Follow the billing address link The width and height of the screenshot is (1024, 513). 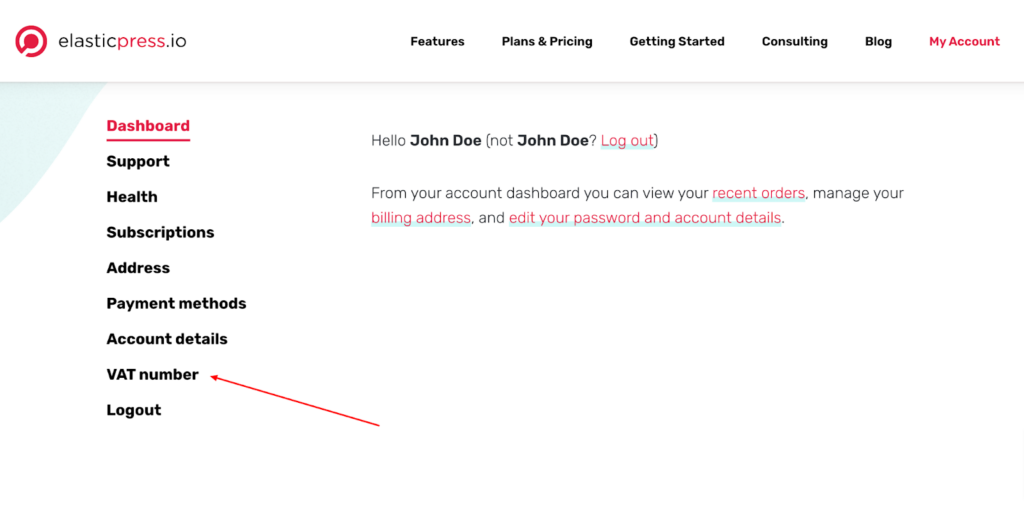click(421, 217)
